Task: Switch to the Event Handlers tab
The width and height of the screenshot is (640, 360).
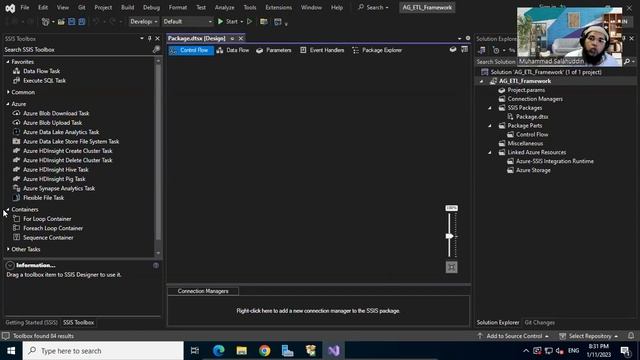Action: [x=322, y=50]
